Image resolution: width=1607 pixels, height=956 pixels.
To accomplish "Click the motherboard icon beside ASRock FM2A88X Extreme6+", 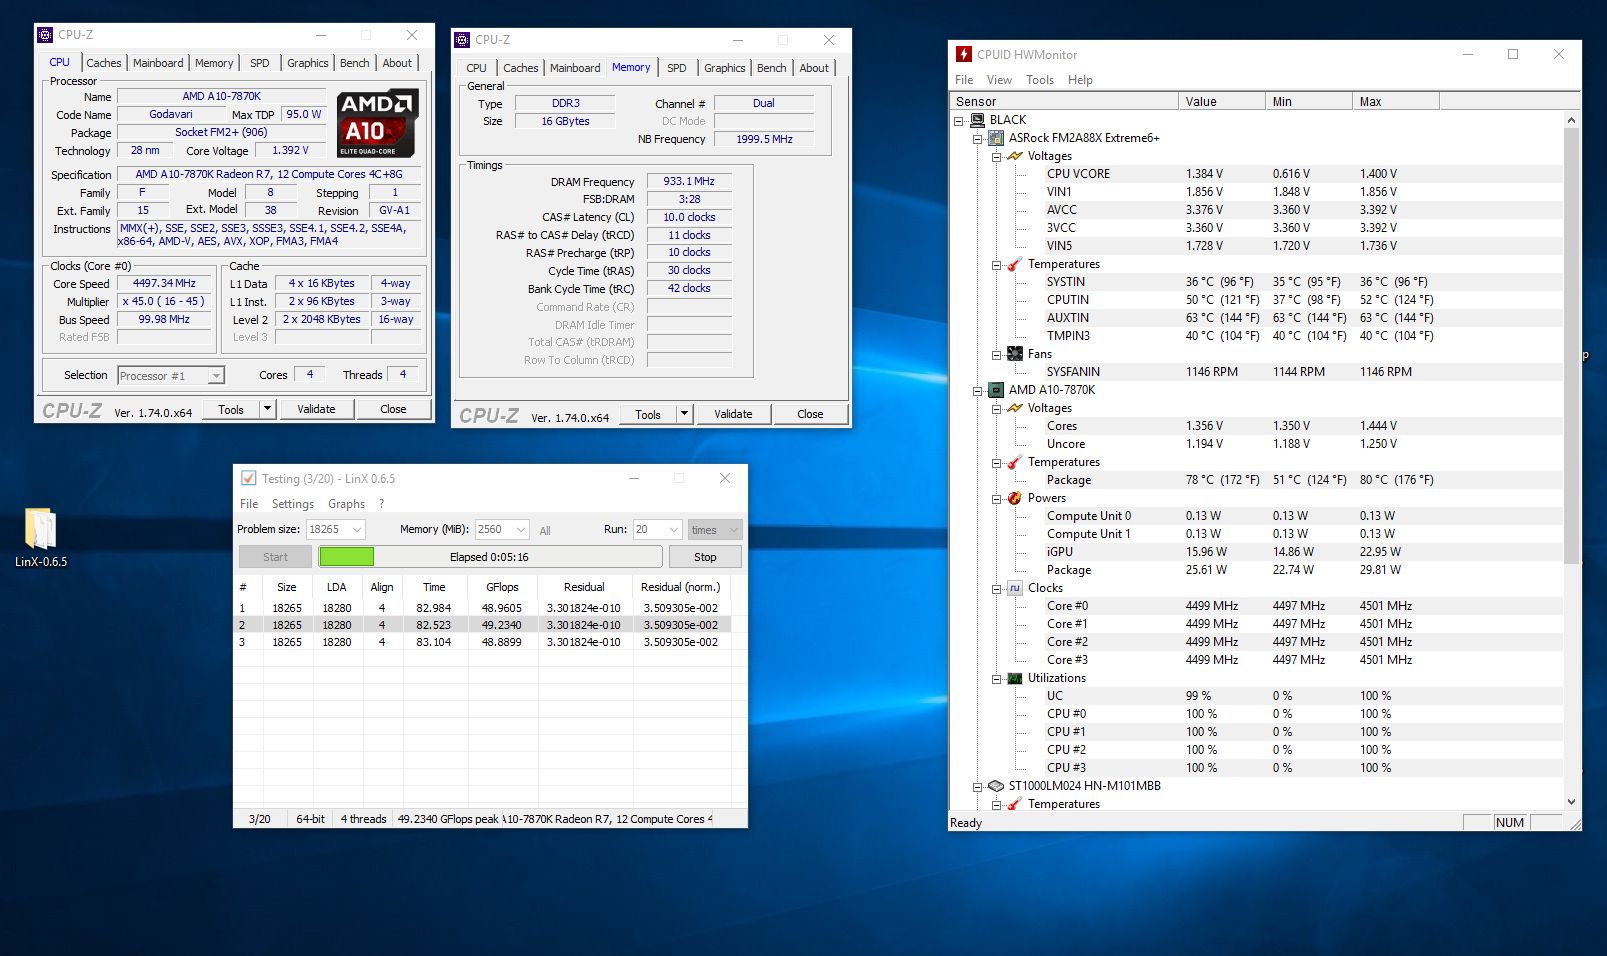I will point(996,138).
